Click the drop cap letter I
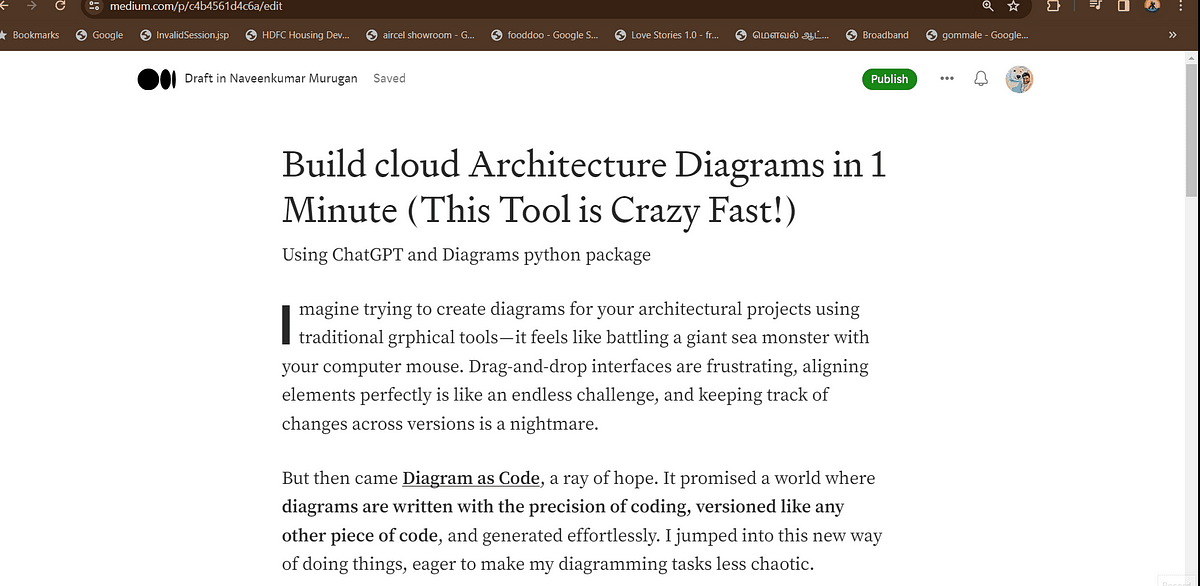The height and width of the screenshot is (586, 1200). pyautogui.click(x=287, y=325)
